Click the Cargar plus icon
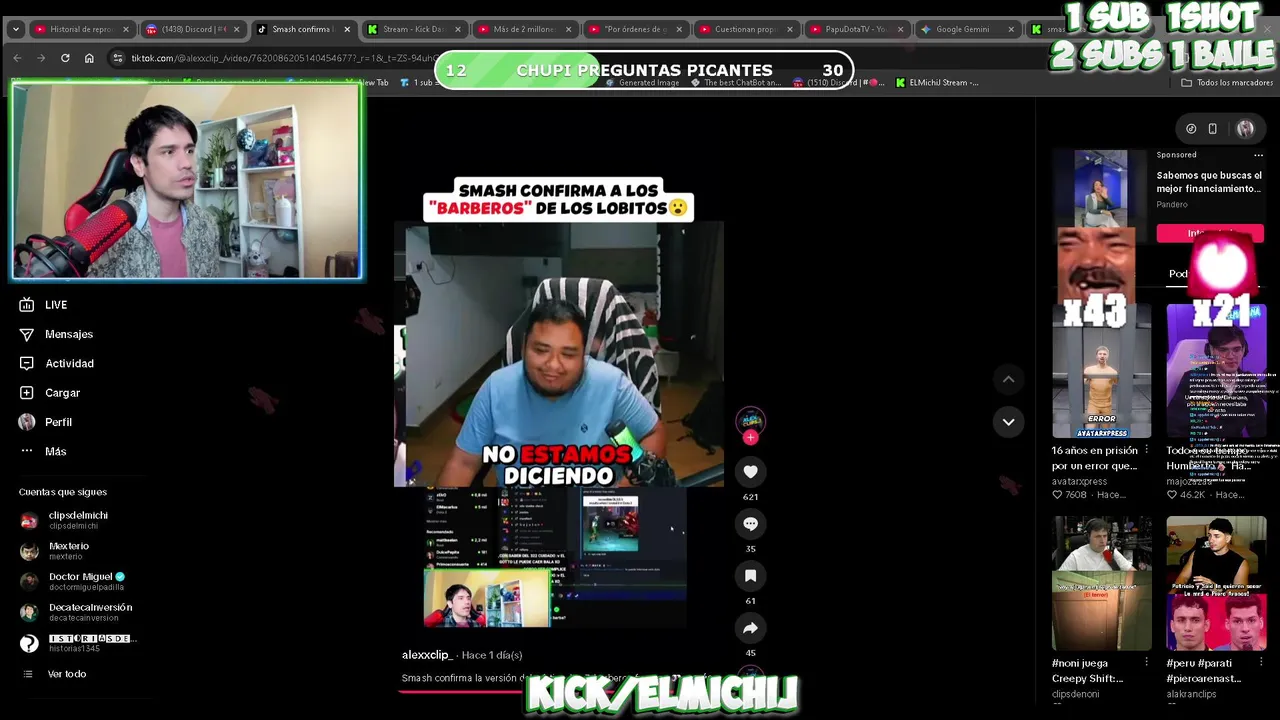Image resolution: width=1280 pixels, height=720 pixels. [27, 393]
